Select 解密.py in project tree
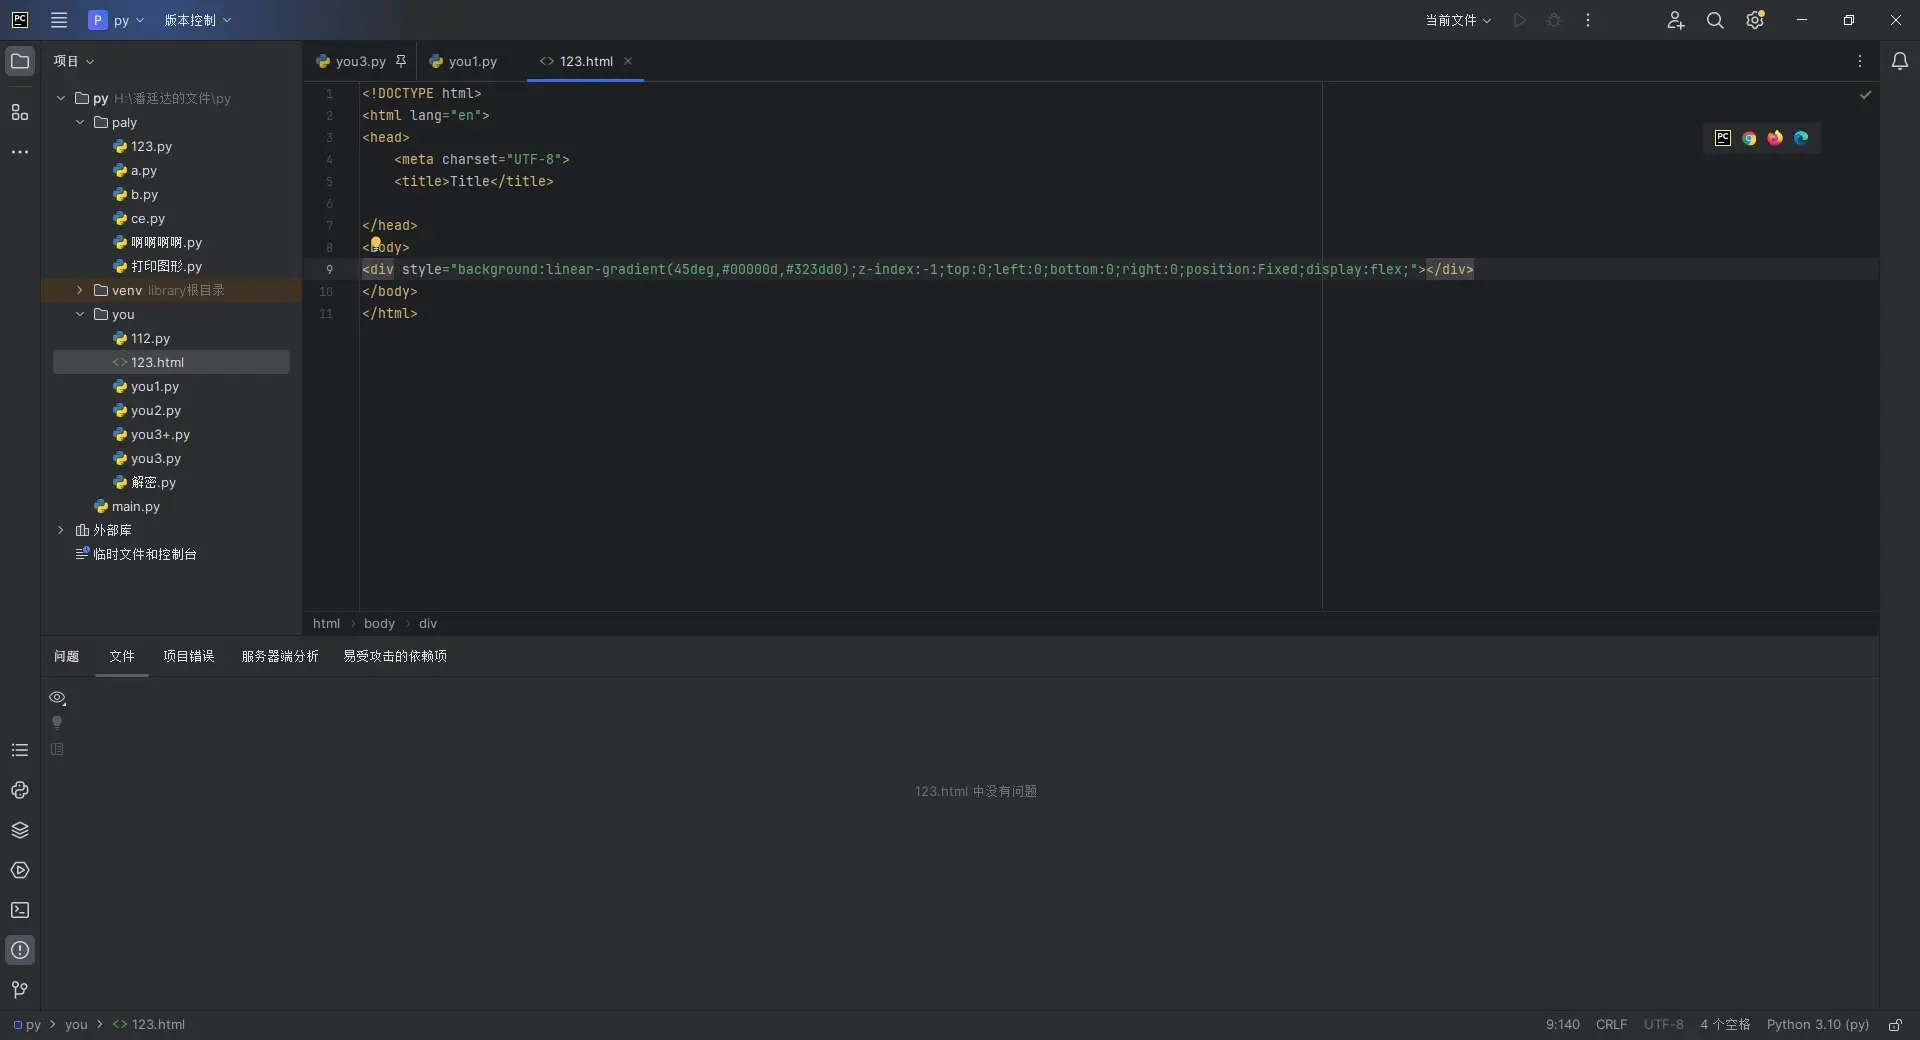 pos(144,482)
